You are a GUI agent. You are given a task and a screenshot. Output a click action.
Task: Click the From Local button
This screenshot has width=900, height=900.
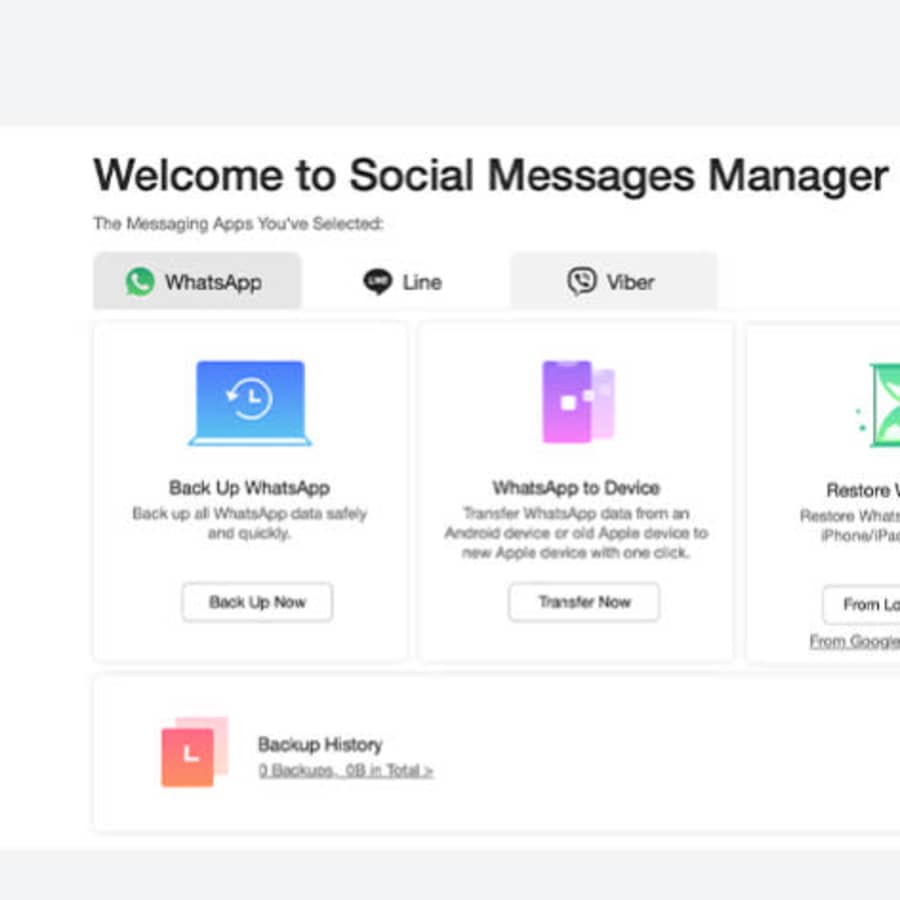[862, 605]
